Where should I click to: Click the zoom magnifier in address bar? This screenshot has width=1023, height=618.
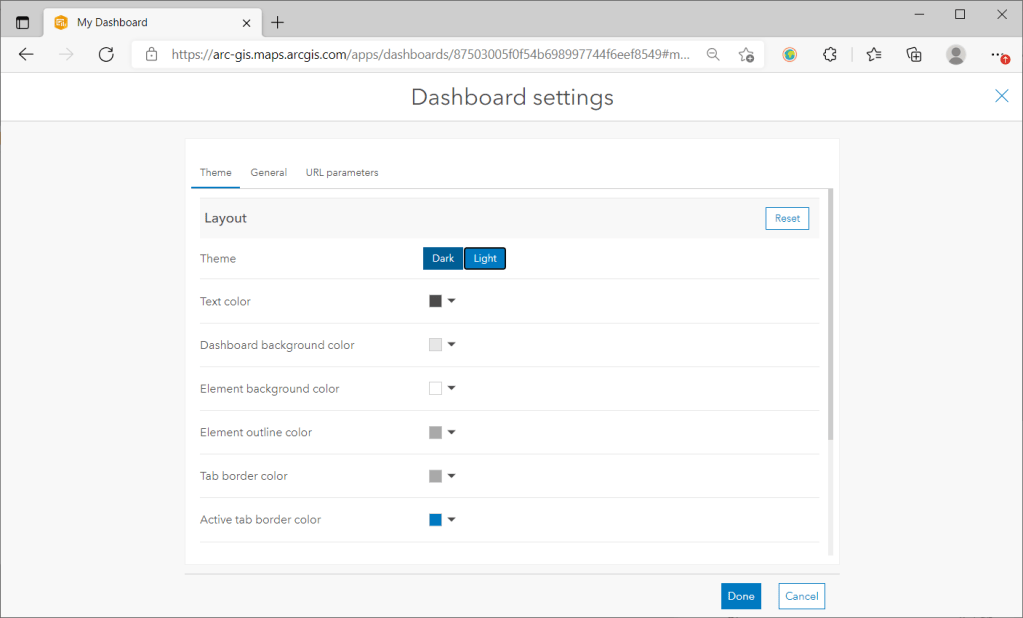click(x=713, y=55)
